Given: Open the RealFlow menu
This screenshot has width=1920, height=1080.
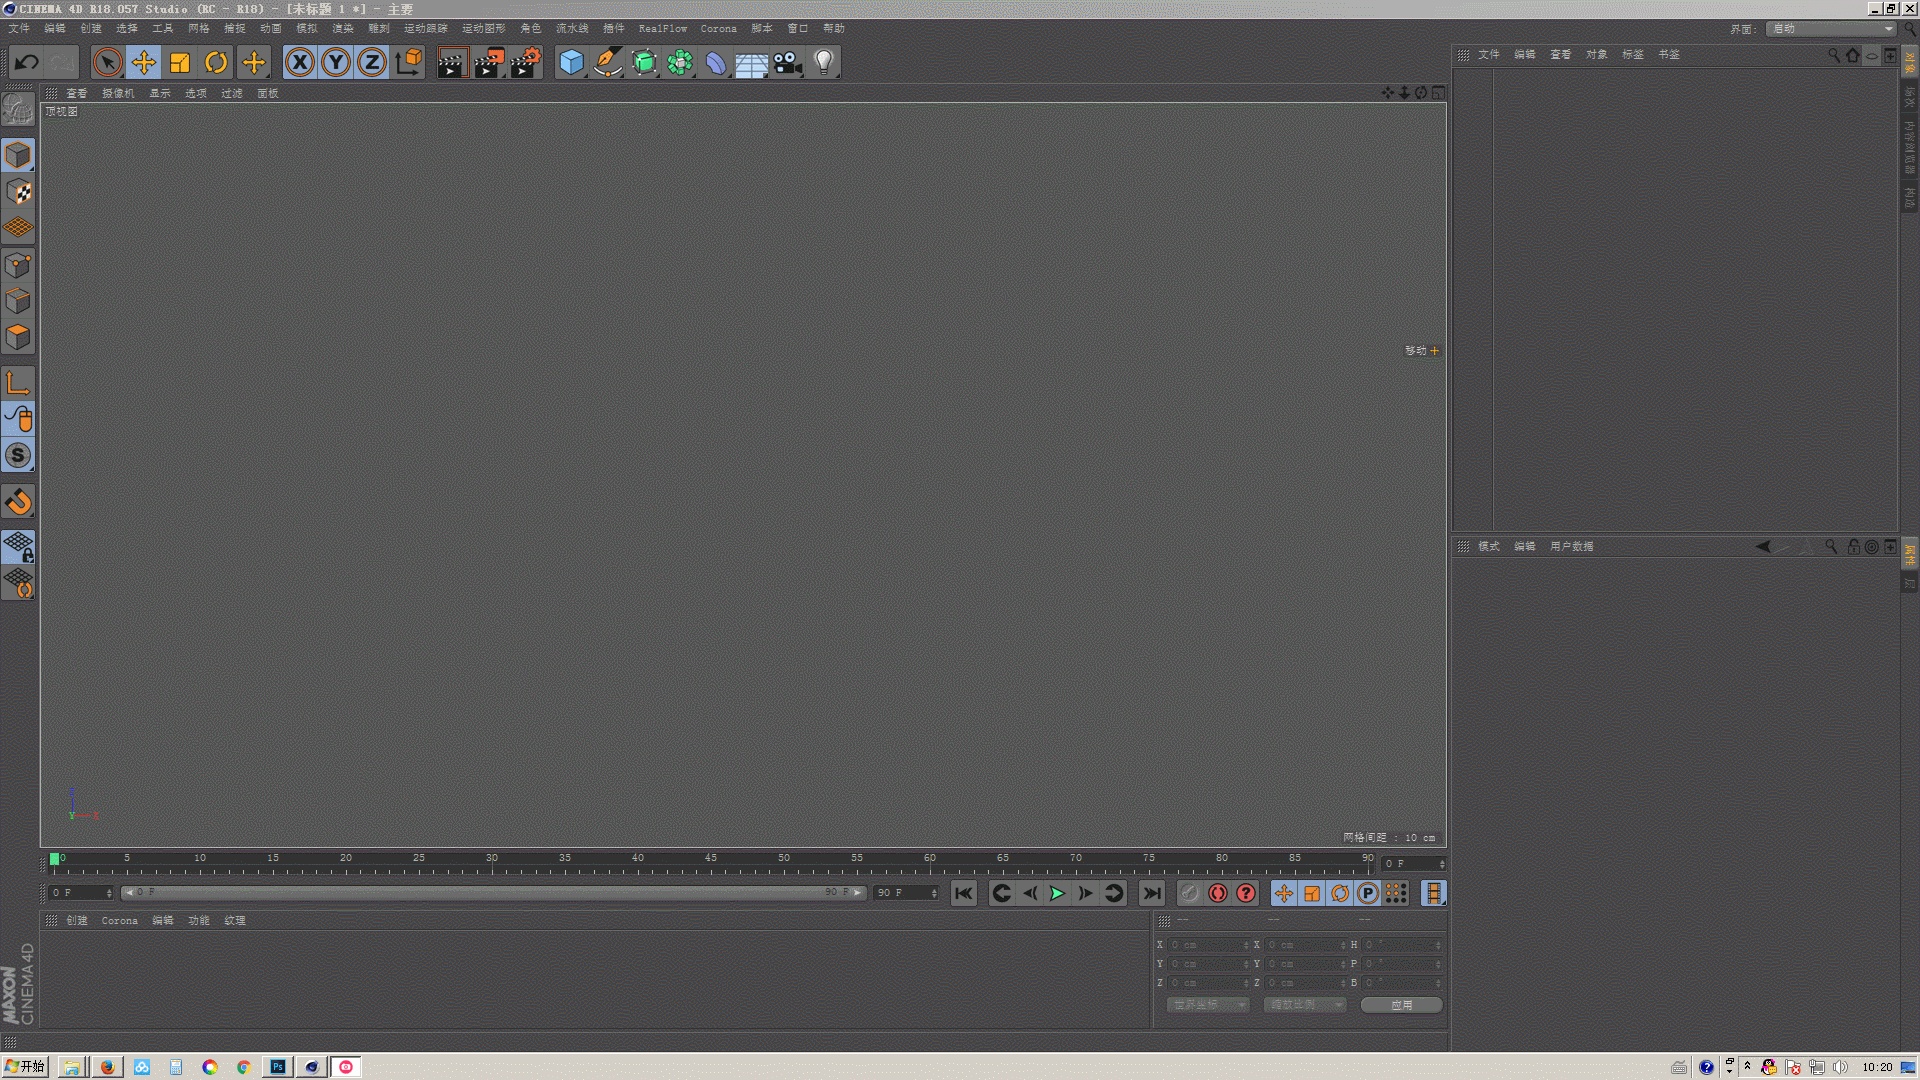Looking at the screenshot, I should click(x=662, y=29).
